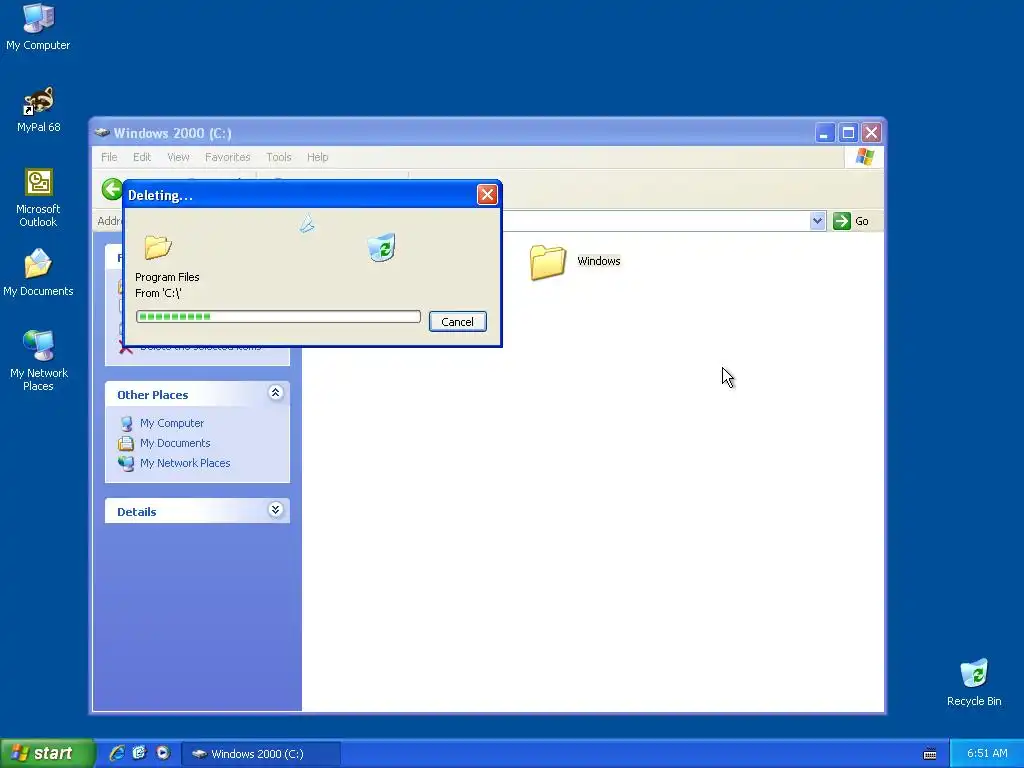Open the File menu

point(109,157)
